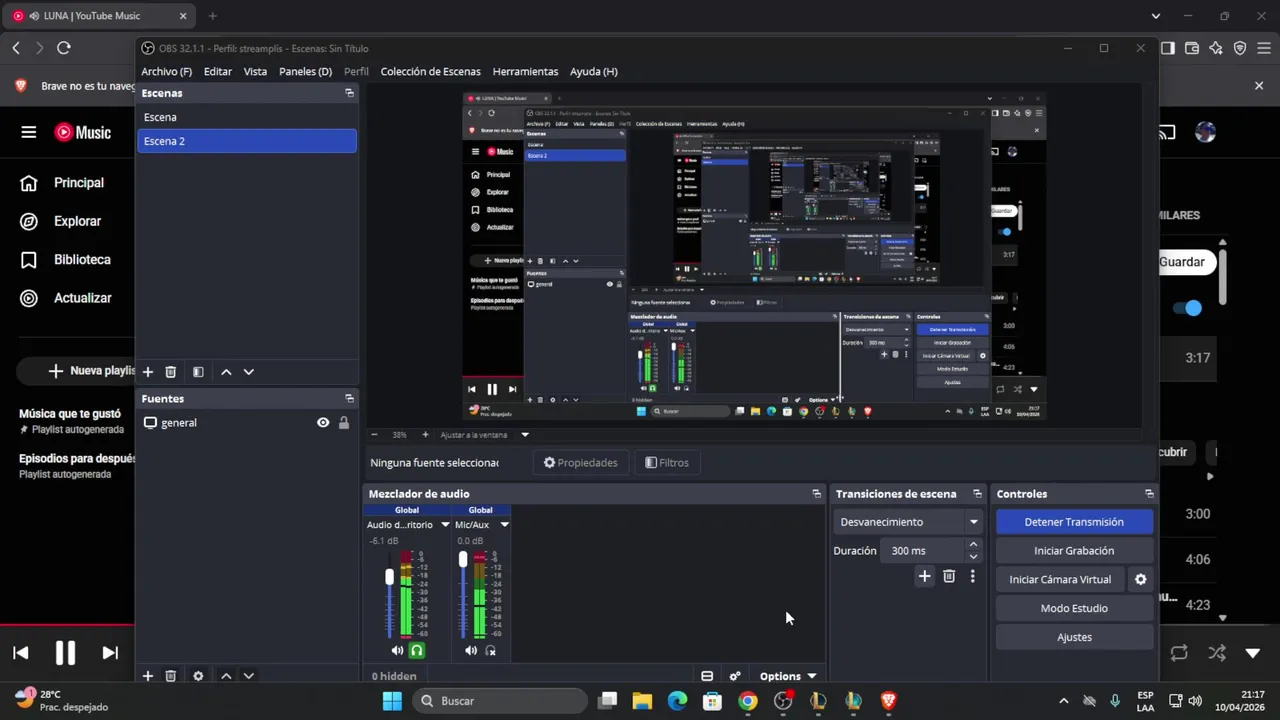Mute Audio del escritorio channel
The image size is (1280, 720).
tap(397, 651)
